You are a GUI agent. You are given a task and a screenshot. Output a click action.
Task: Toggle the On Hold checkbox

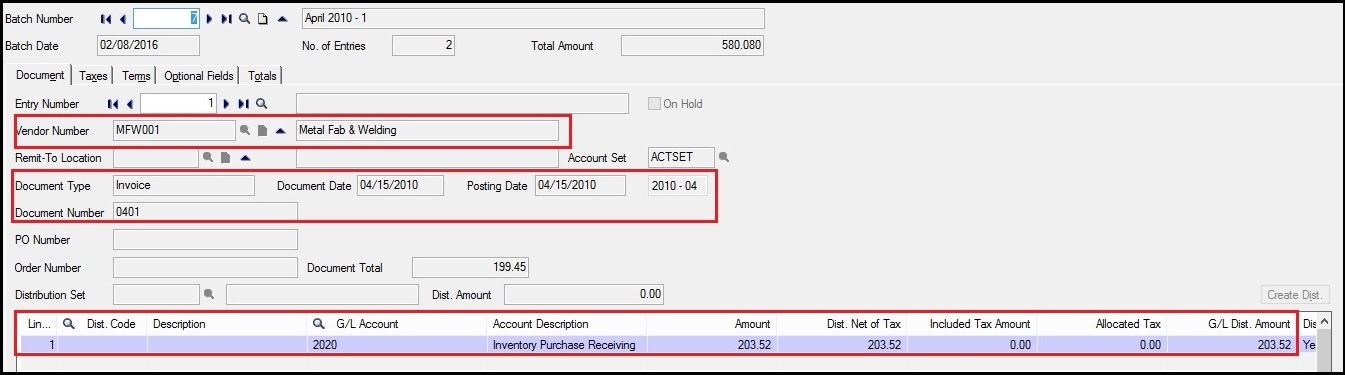pos(655,103)
